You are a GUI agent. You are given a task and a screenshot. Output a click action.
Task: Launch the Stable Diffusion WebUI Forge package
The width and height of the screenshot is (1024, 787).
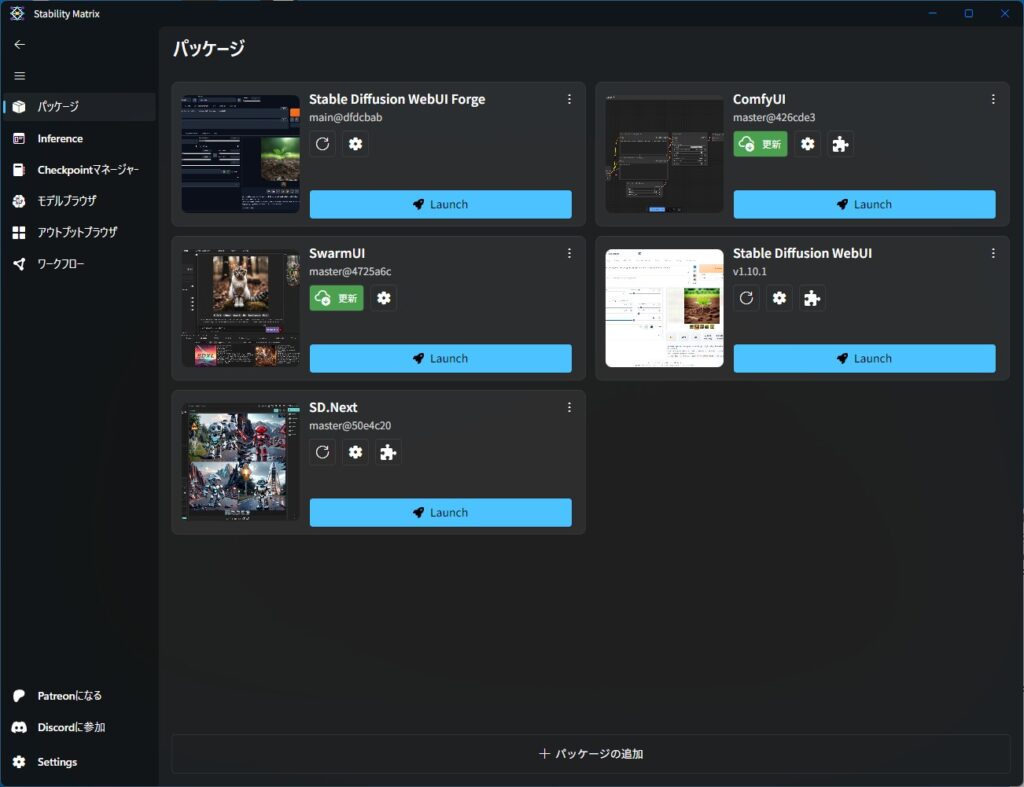[x=440, y=204]
